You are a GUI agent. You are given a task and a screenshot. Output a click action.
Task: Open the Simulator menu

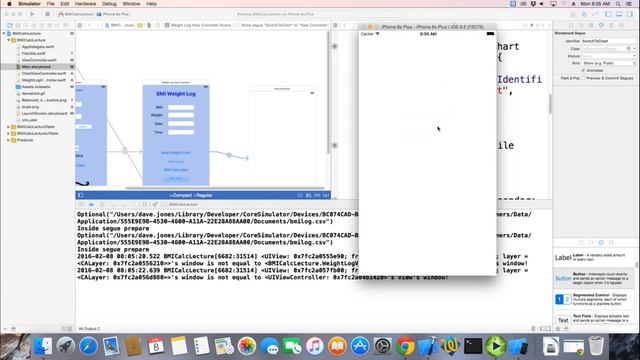[x=29, y=4]
